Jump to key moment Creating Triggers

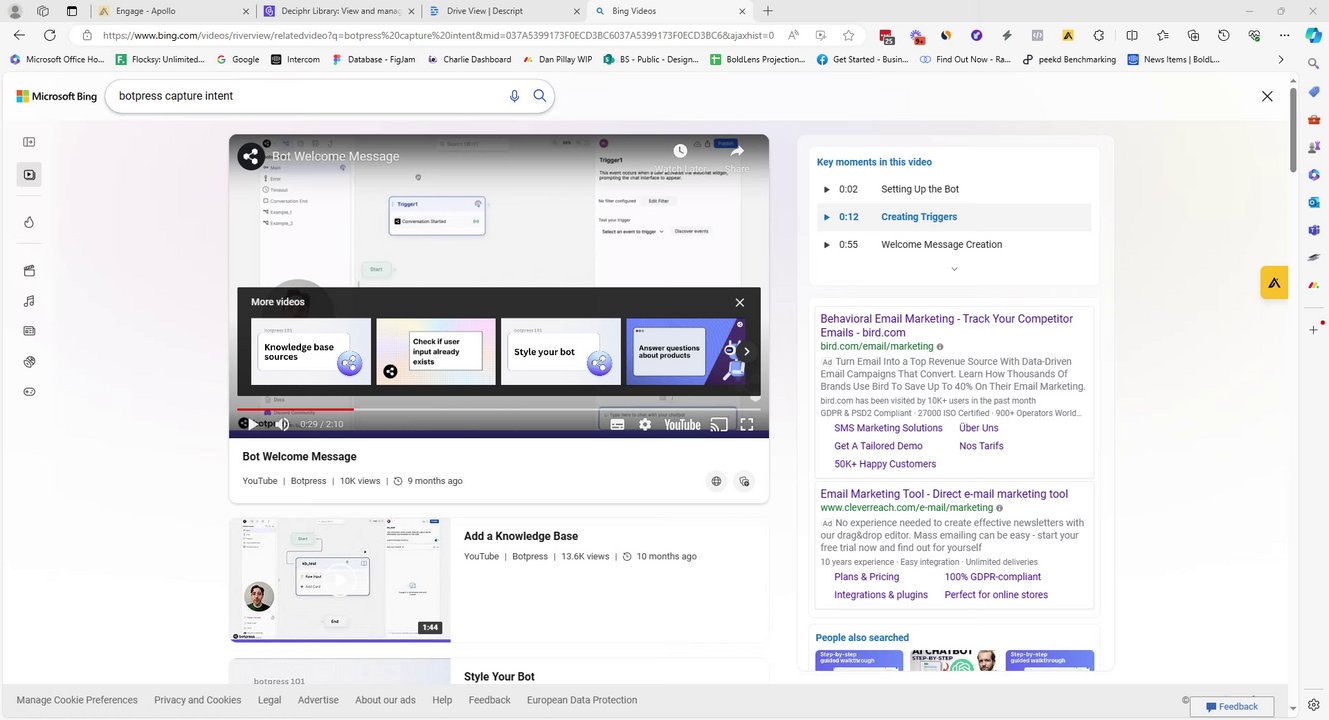click(954, 217)
